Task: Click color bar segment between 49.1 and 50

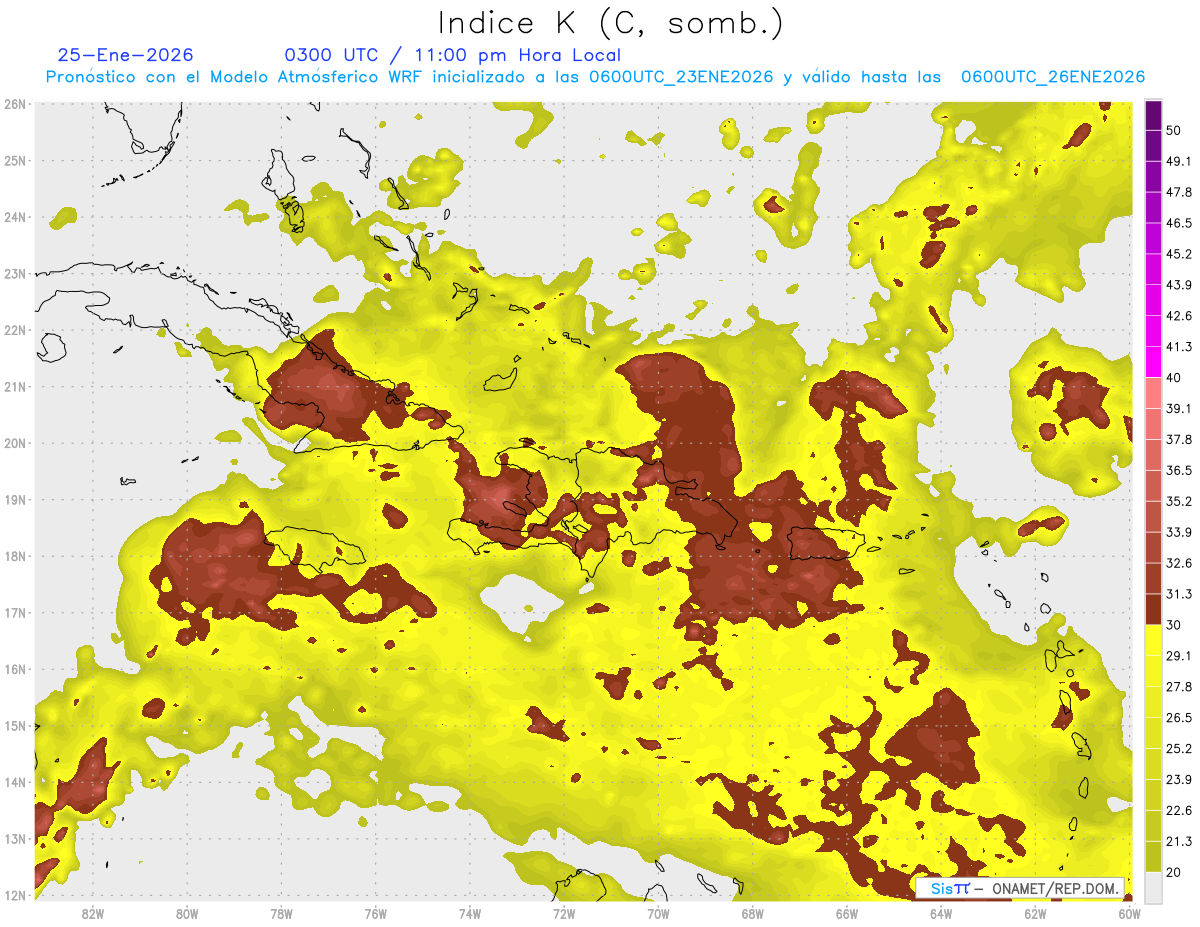Action: [x=1154, y=145]
